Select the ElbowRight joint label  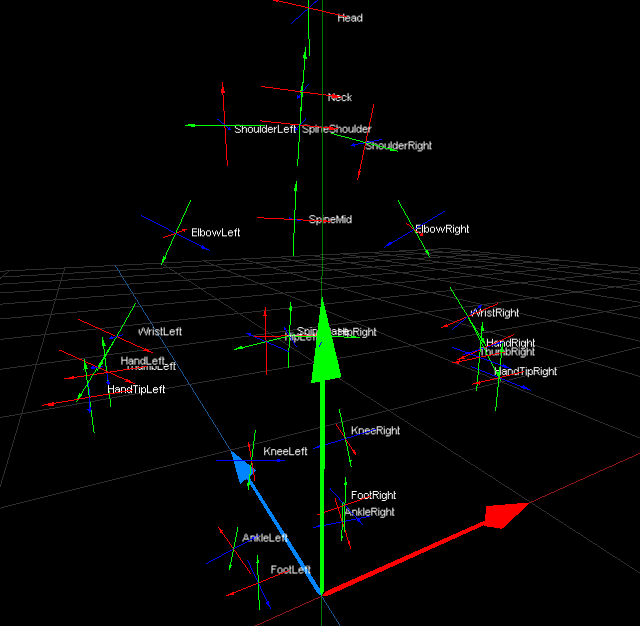click(x=442, y=229)
